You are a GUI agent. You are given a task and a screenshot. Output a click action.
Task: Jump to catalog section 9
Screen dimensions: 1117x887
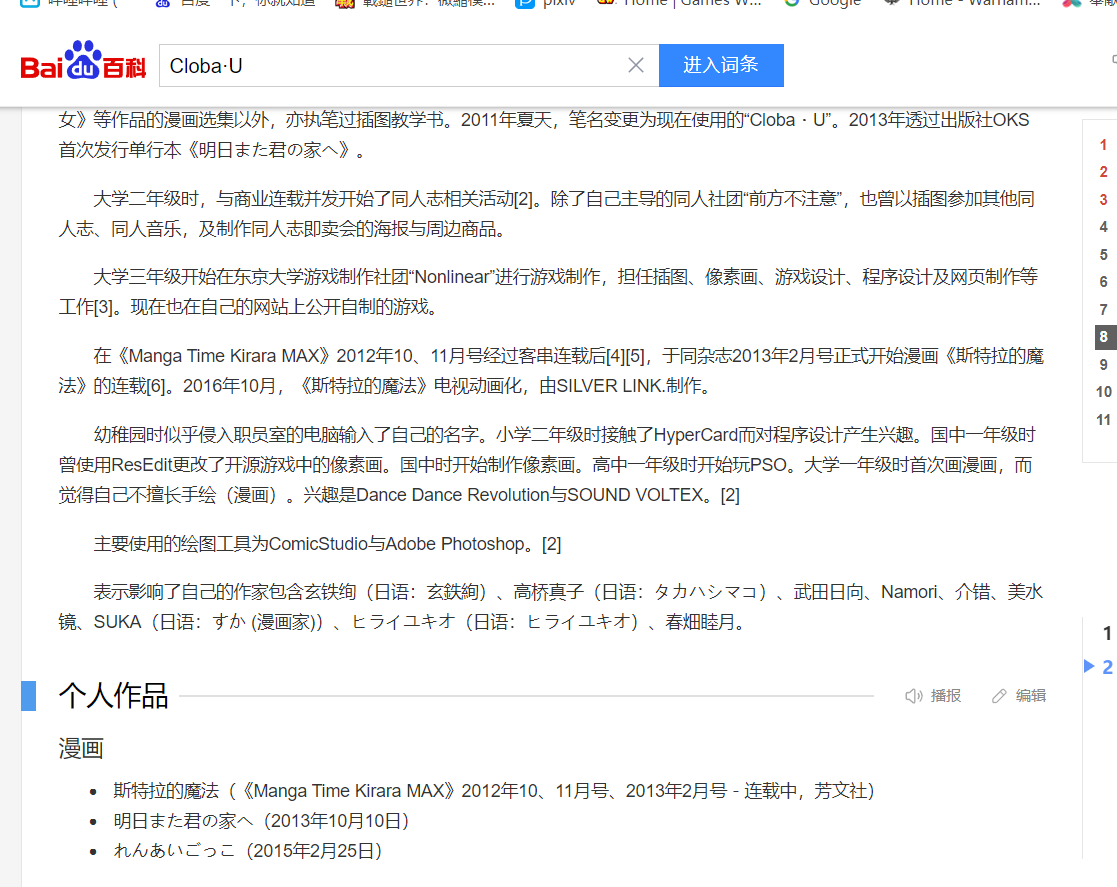[x=1103, y=365]
